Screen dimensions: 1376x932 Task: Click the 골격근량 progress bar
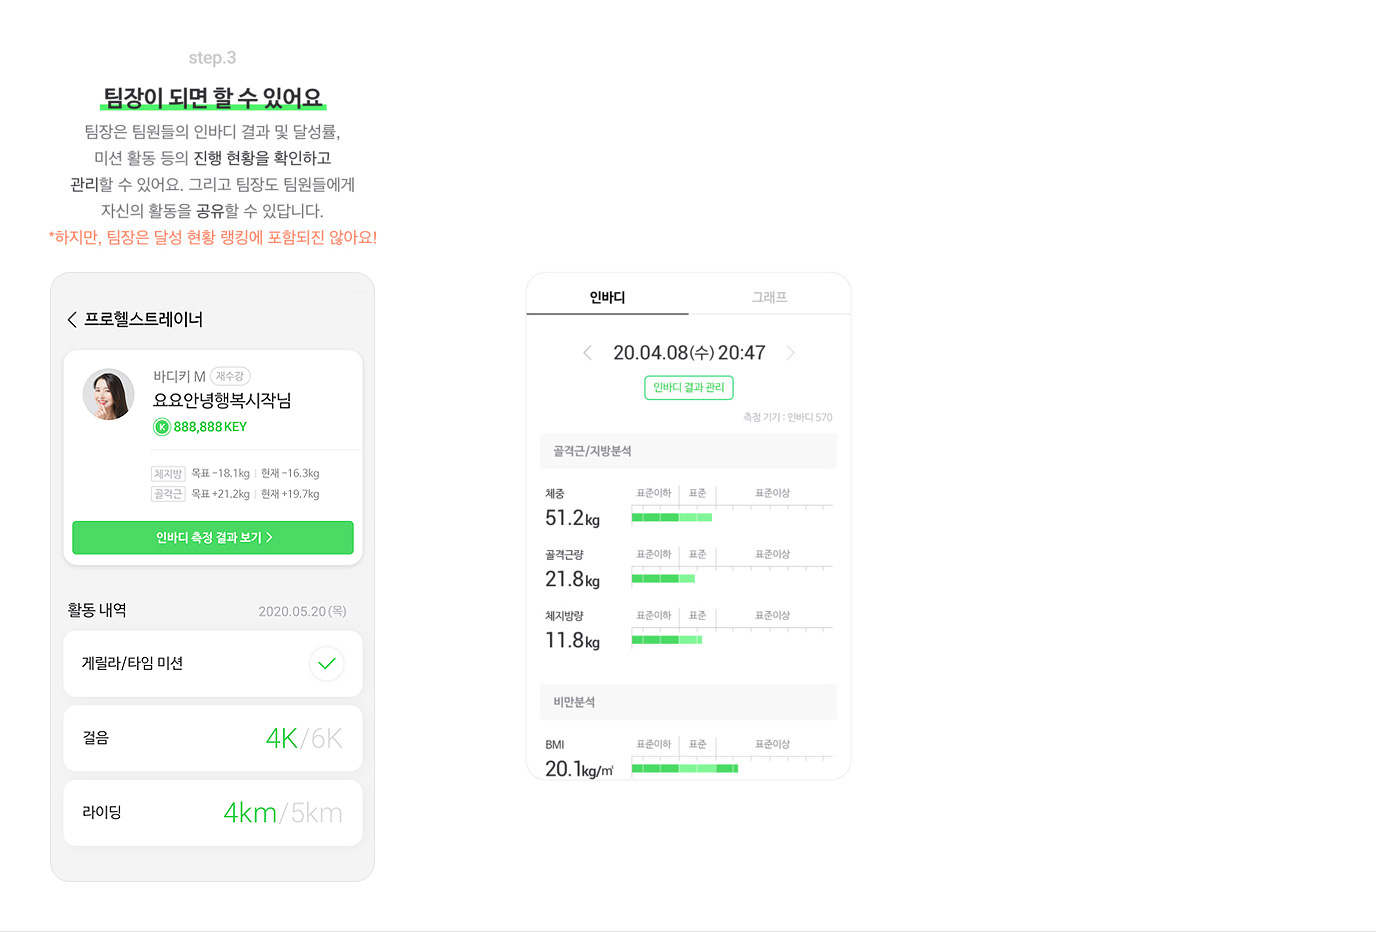point(663,578)
